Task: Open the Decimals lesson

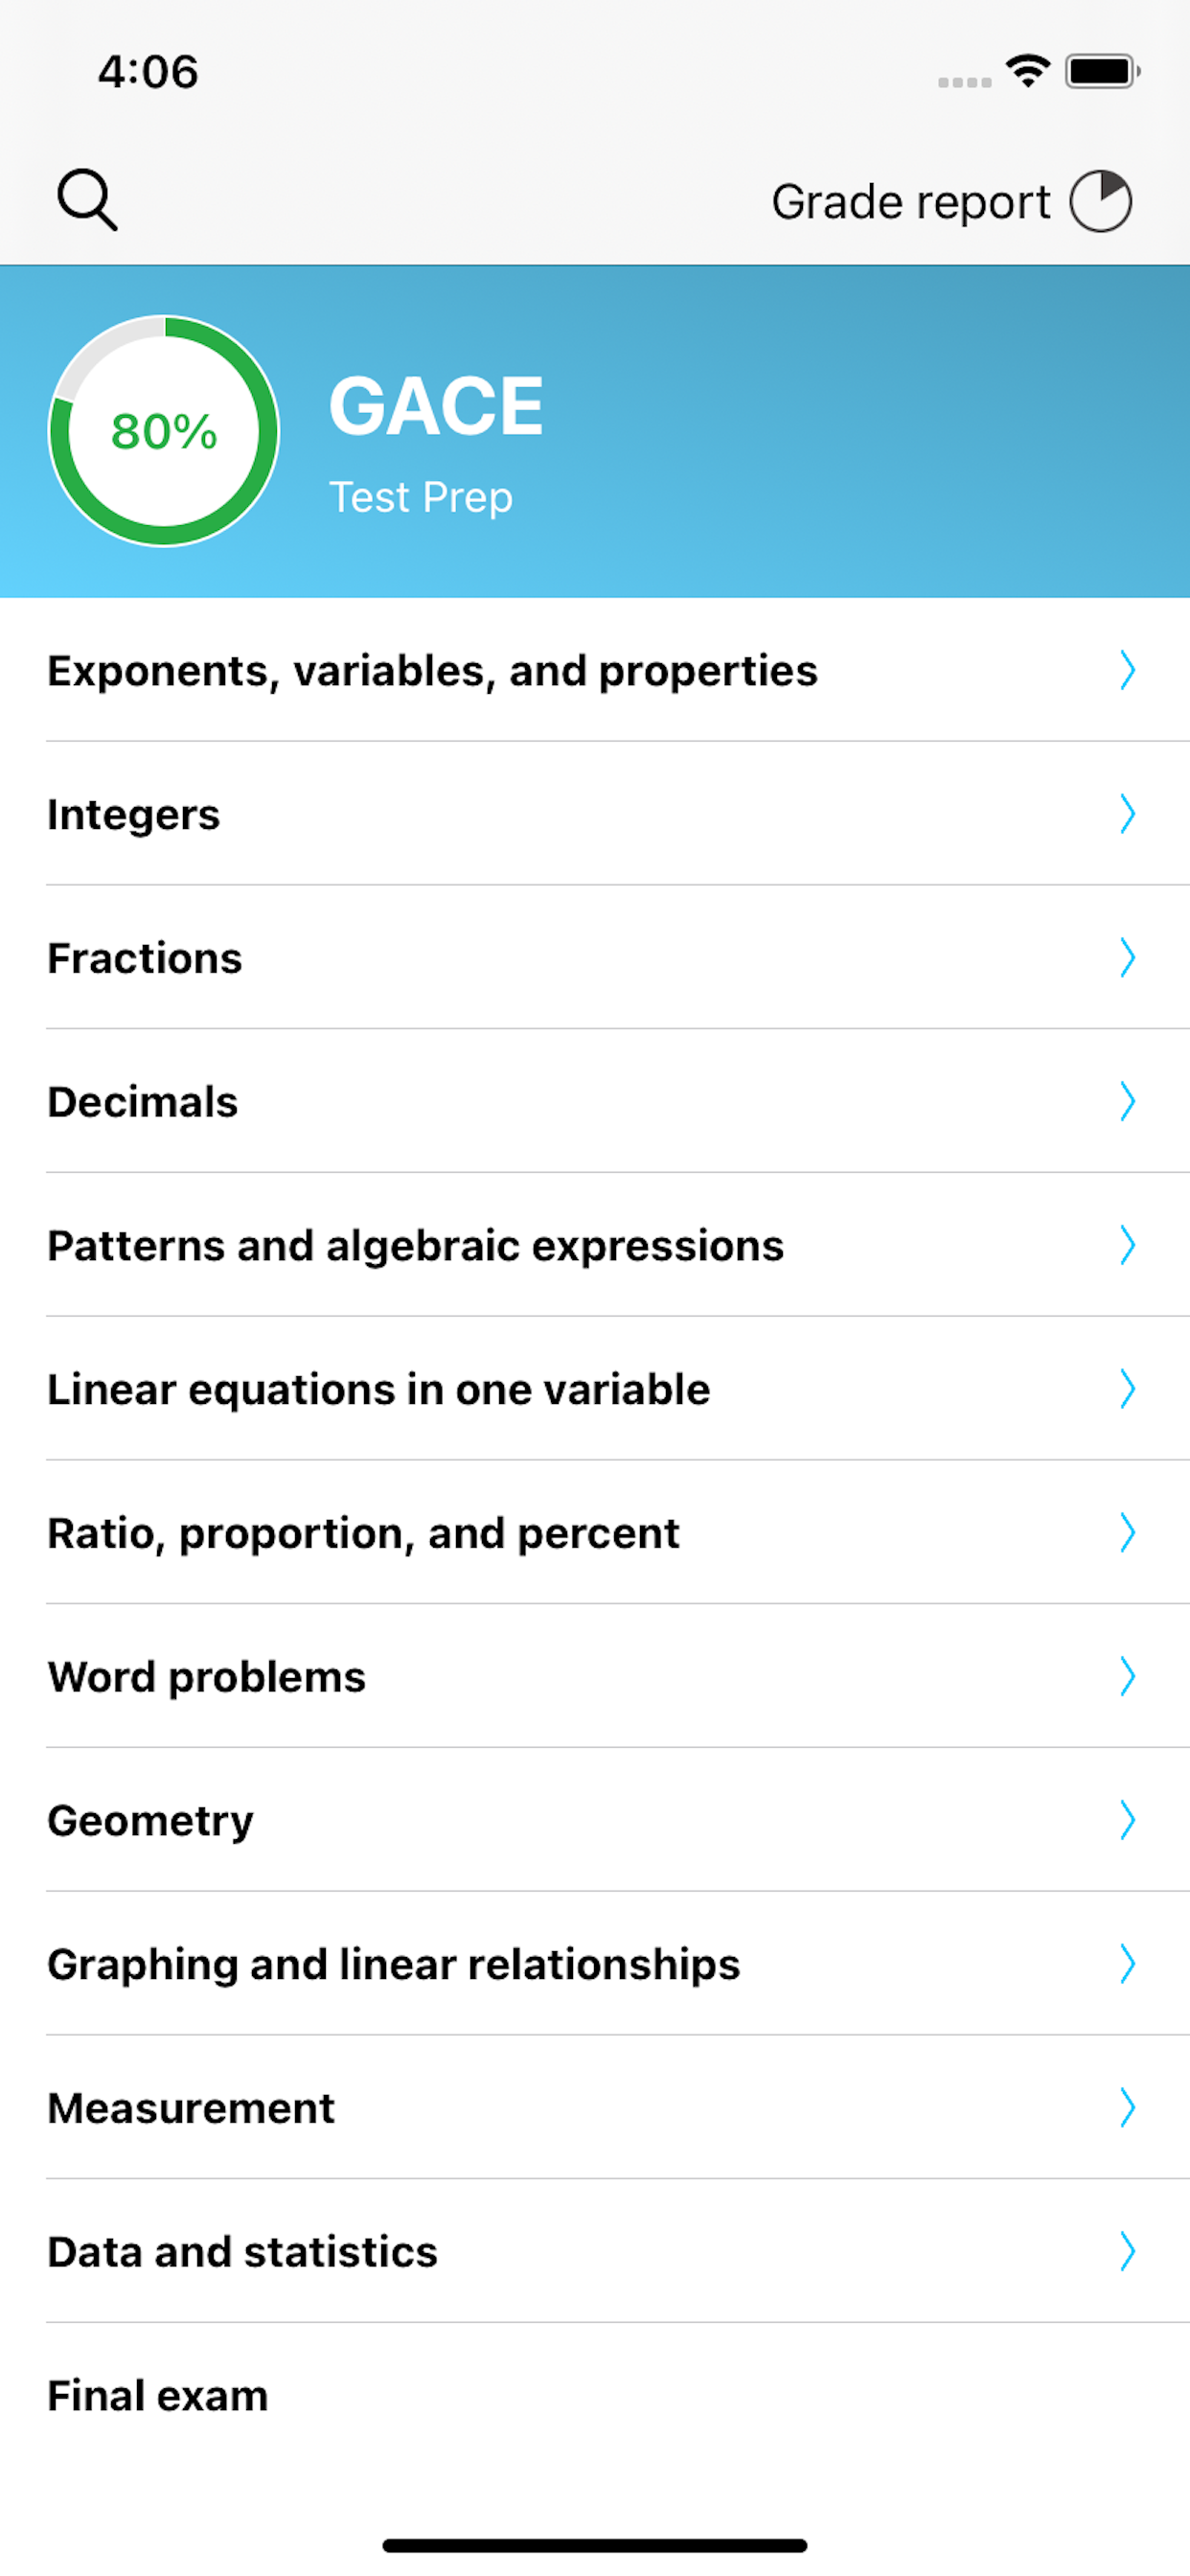Action: [x=142, y=1102]
